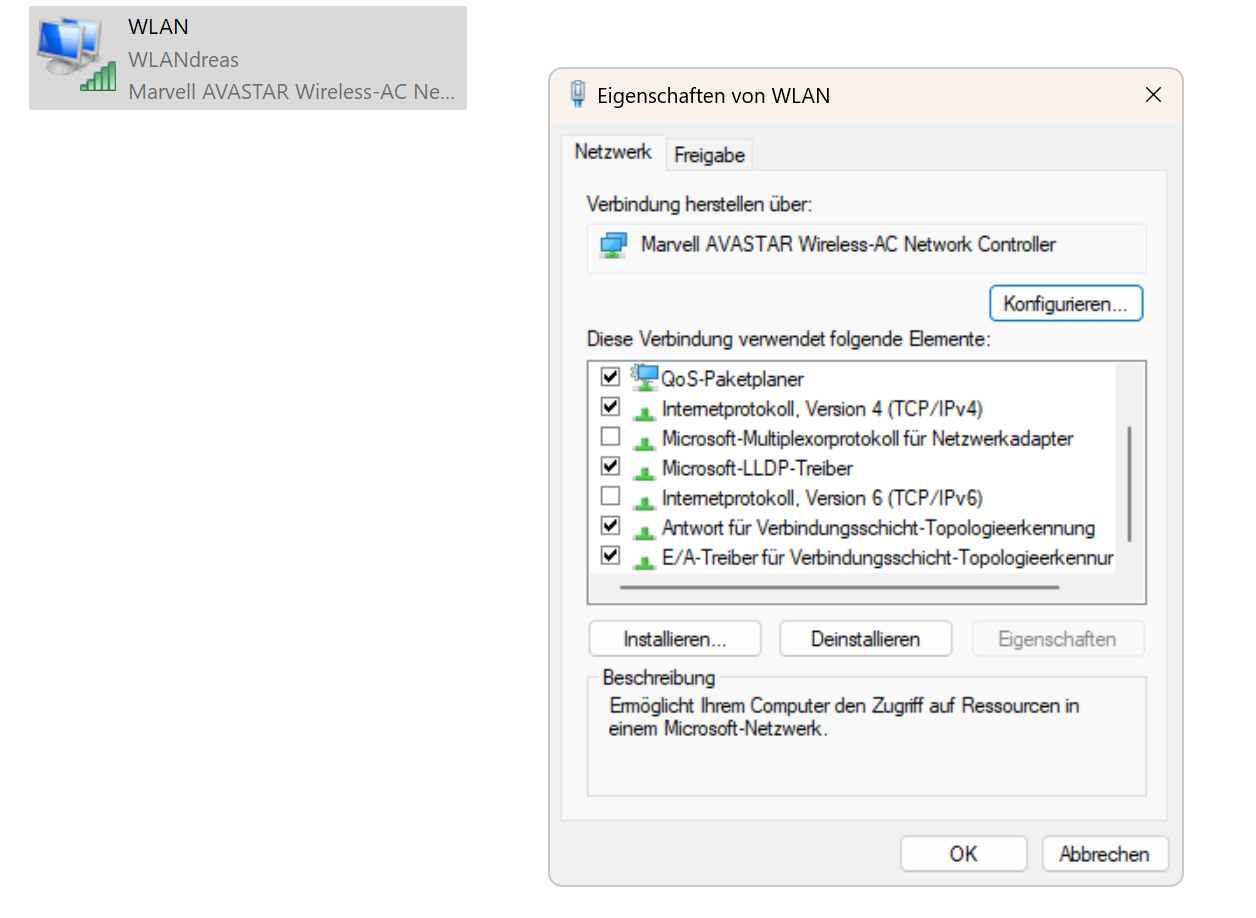Click the Deinstallieren button
This screenshot has width=1256, height=918.
866,639
